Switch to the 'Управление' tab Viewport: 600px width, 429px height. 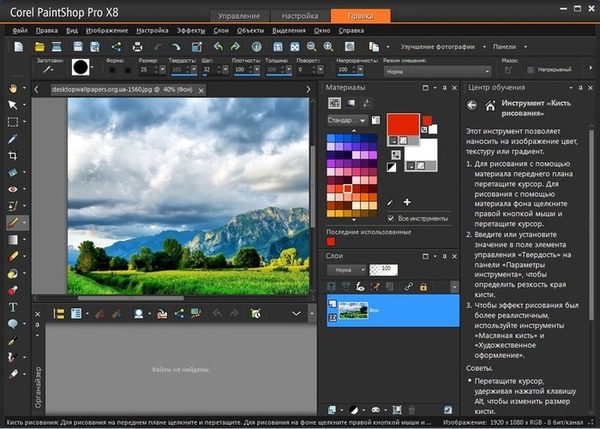coord(237,16)
